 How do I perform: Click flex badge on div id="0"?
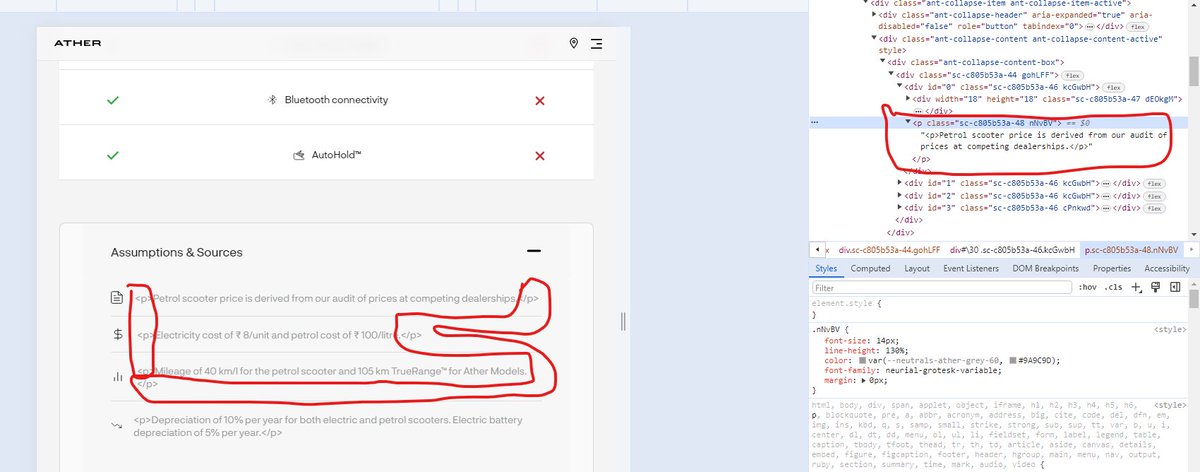tap(1113, 87)
